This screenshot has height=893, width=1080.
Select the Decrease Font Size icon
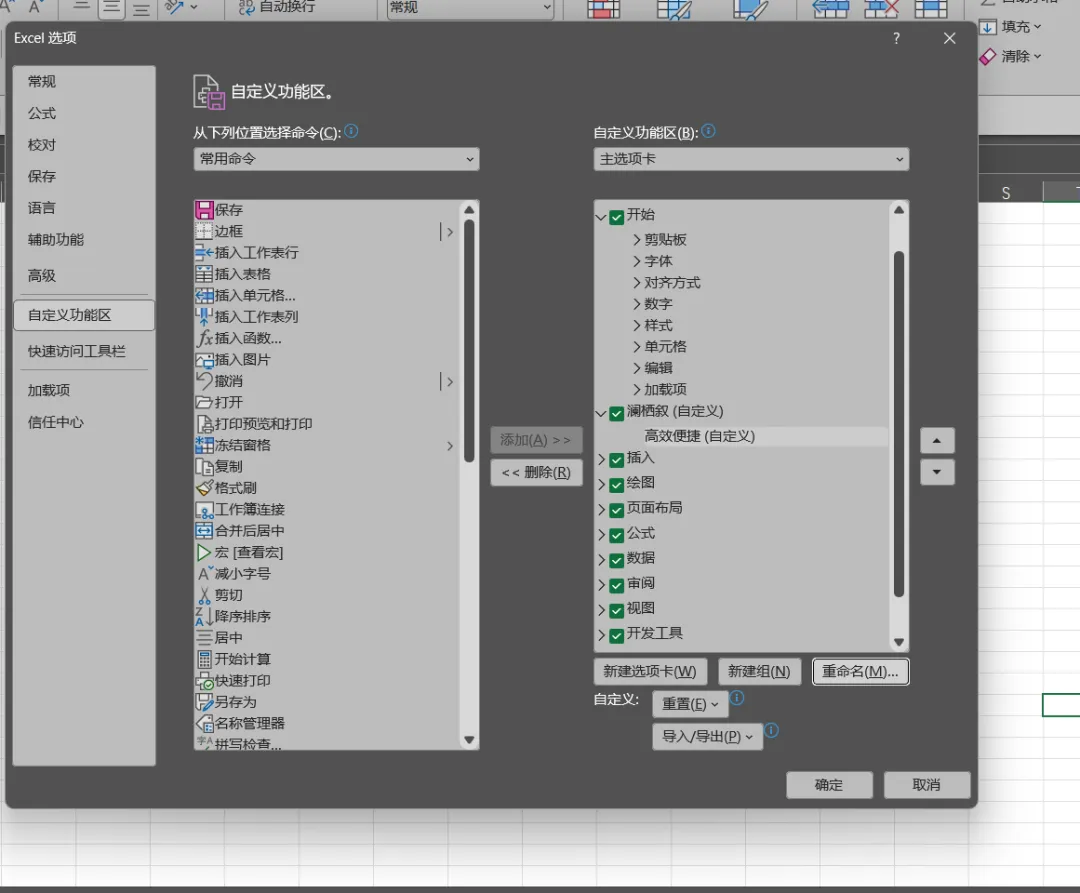[205, 573]
